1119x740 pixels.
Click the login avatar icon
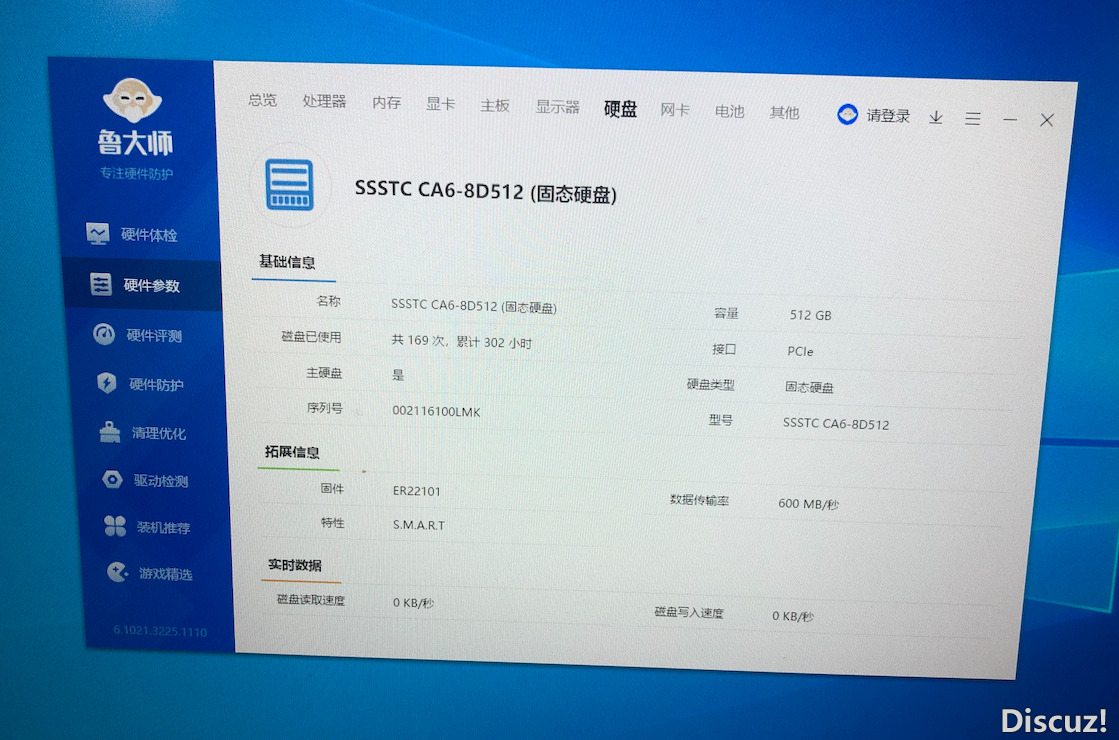click(x=847, y=114)
